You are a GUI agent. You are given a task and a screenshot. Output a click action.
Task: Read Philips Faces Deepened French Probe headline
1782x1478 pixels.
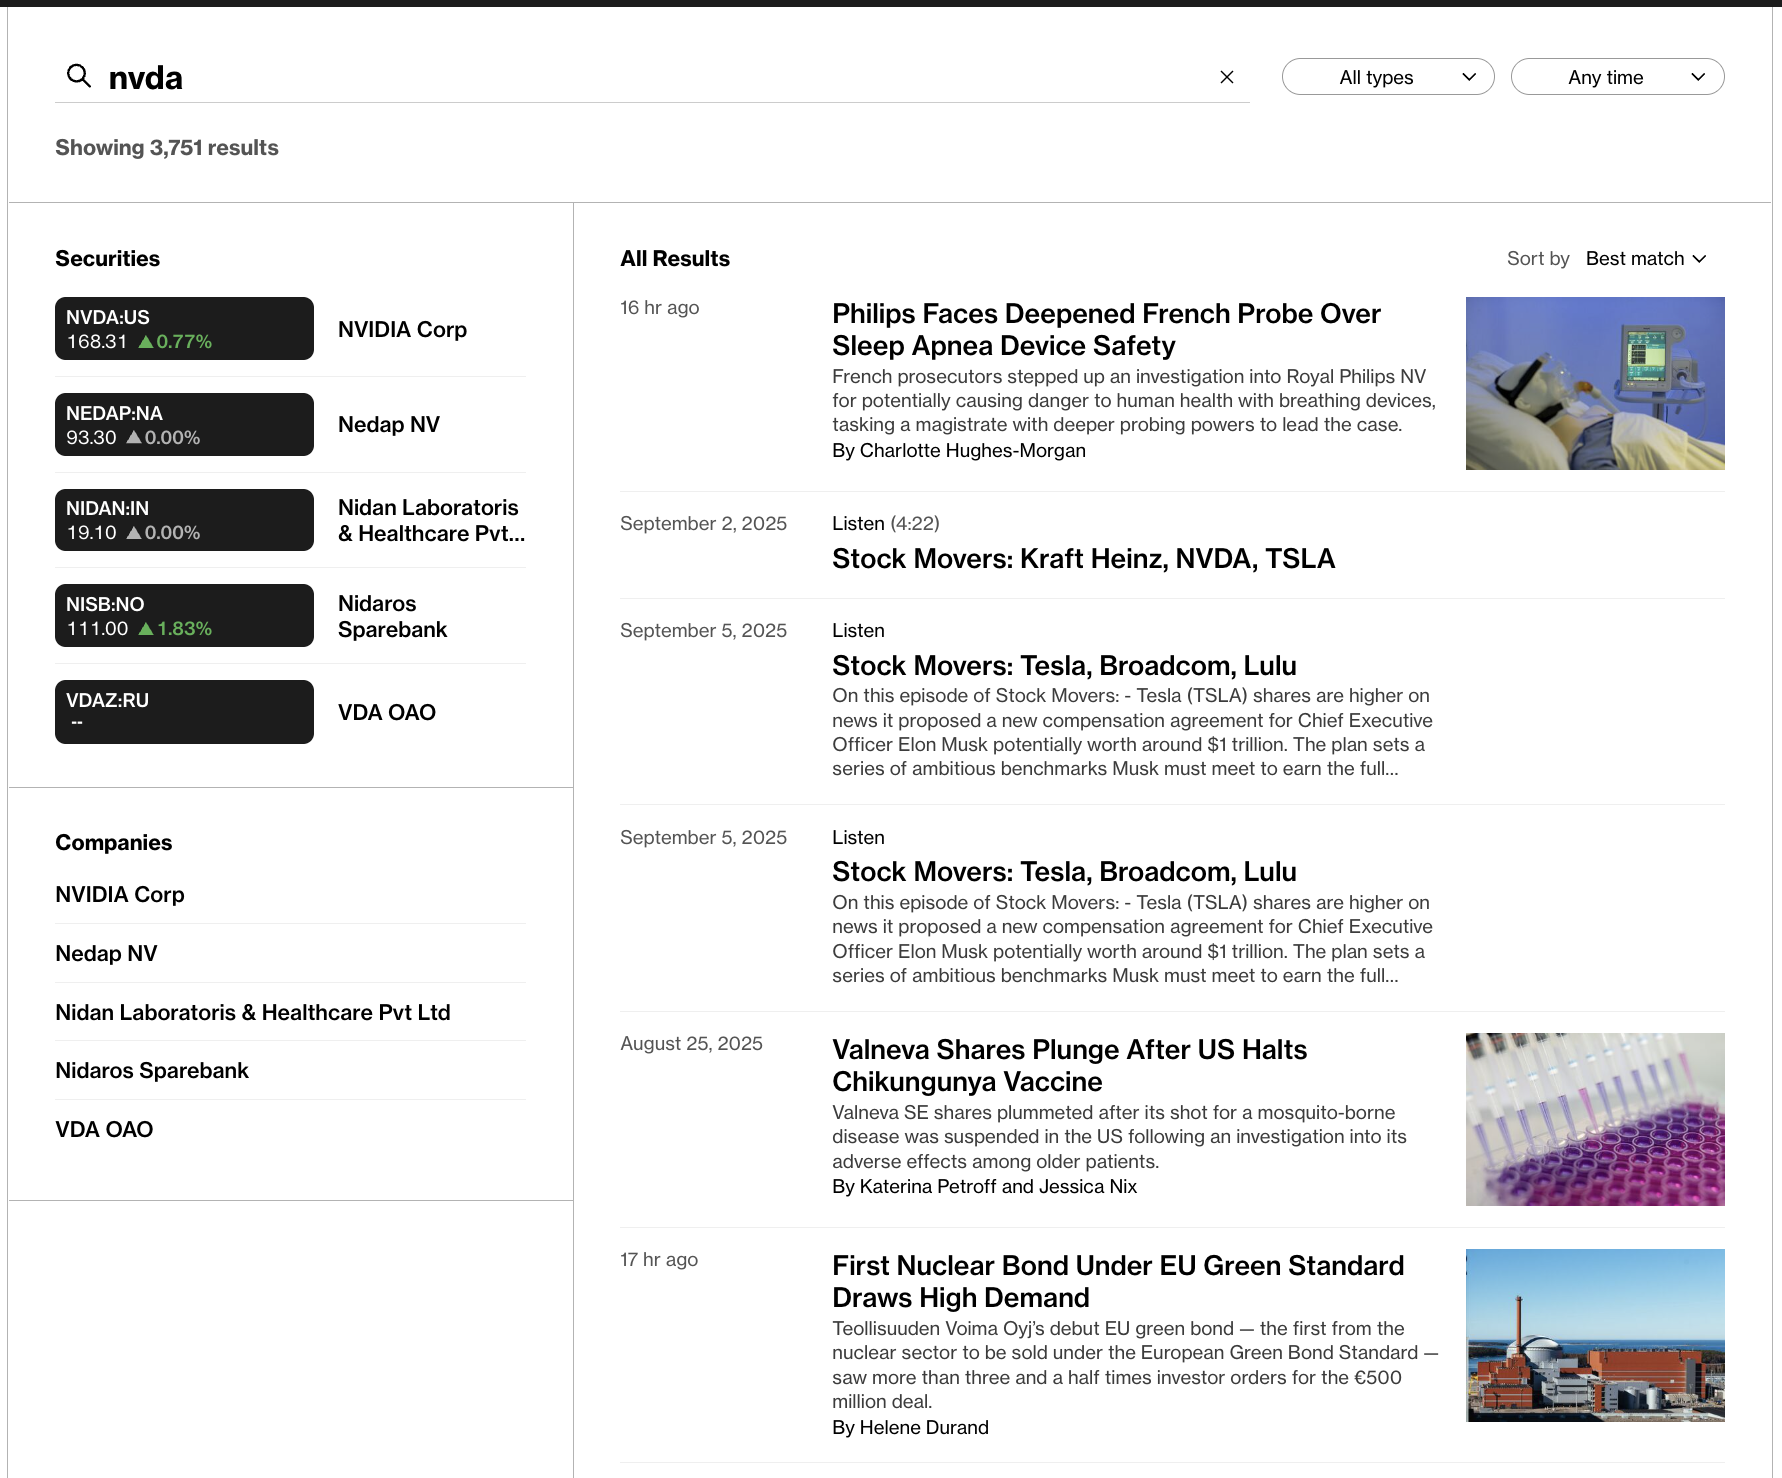[1105, 329]
